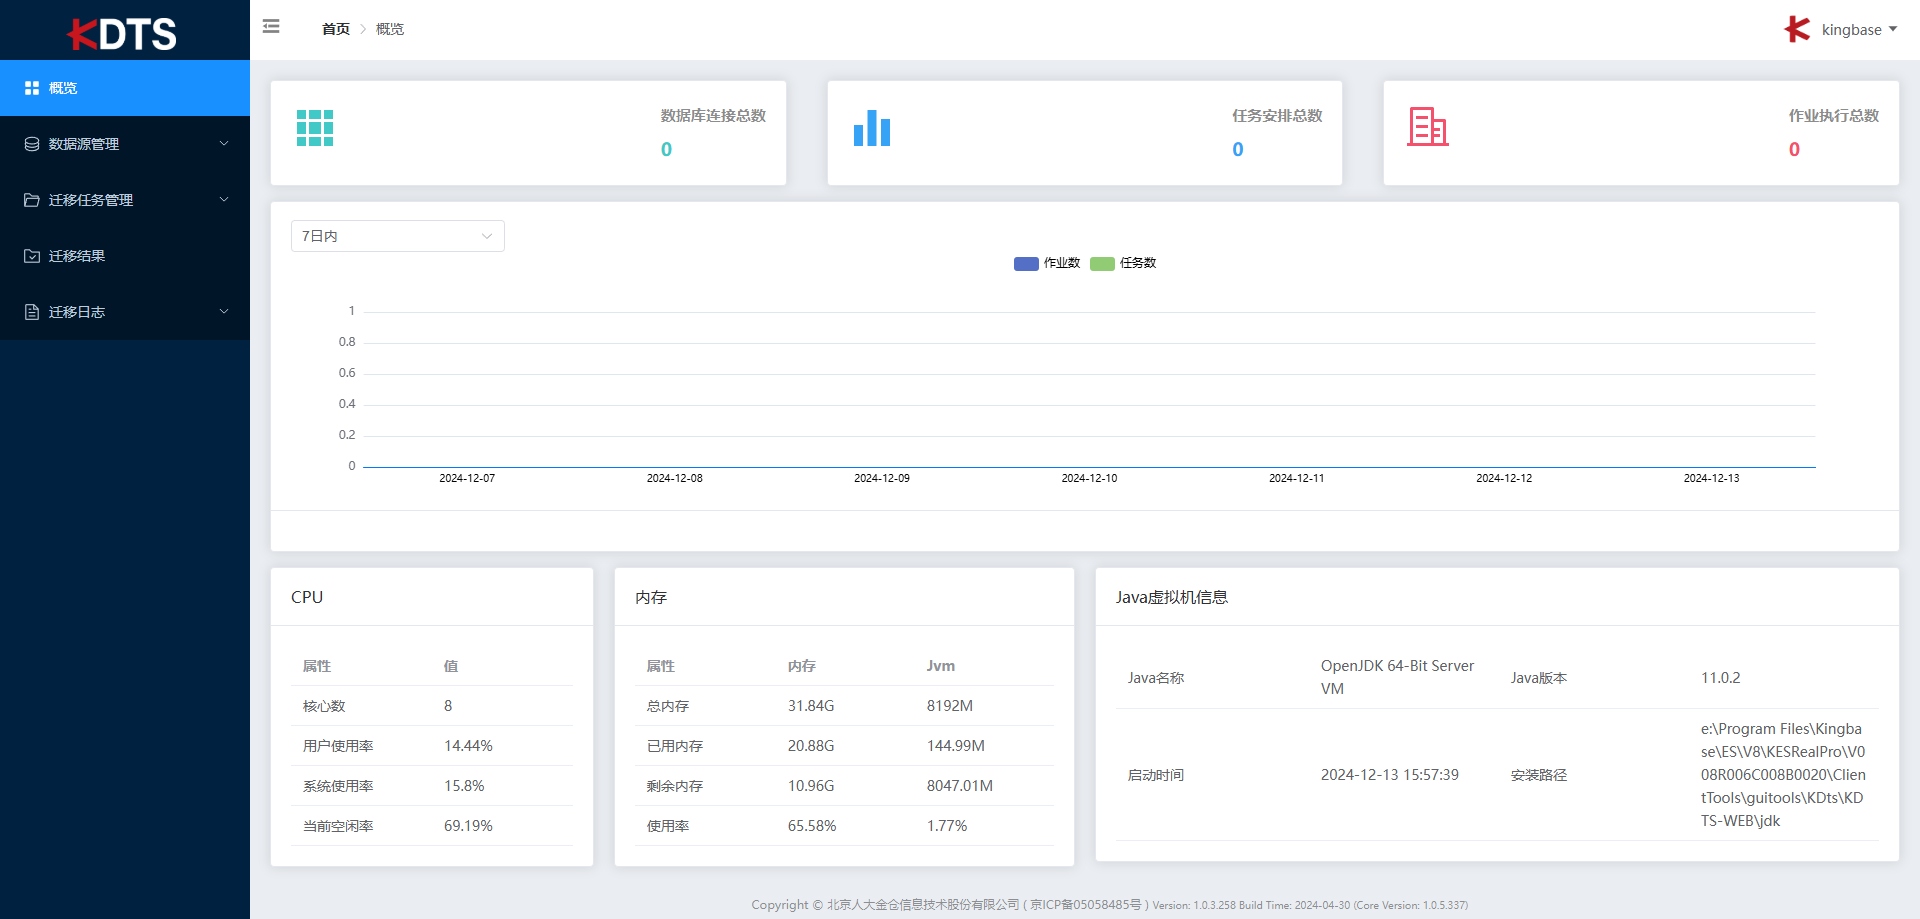Toggle 任务数 series in chart legend
This screenshot has height=919, width=1920.
click(1123, 263)
